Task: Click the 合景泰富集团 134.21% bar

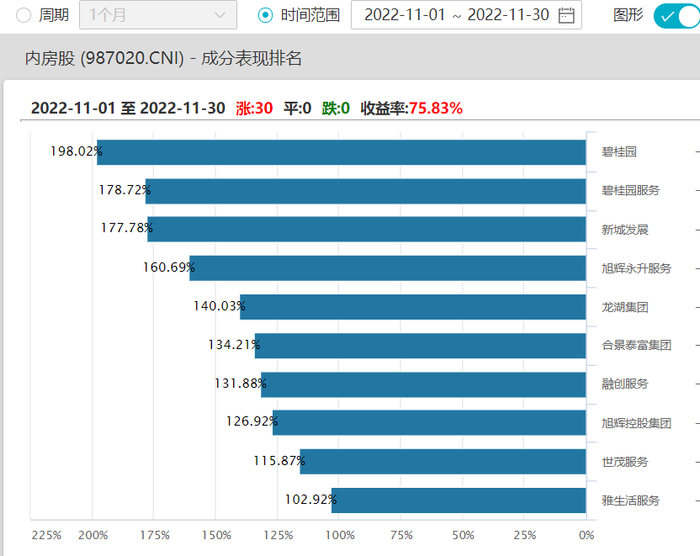Action: point(420,346)
